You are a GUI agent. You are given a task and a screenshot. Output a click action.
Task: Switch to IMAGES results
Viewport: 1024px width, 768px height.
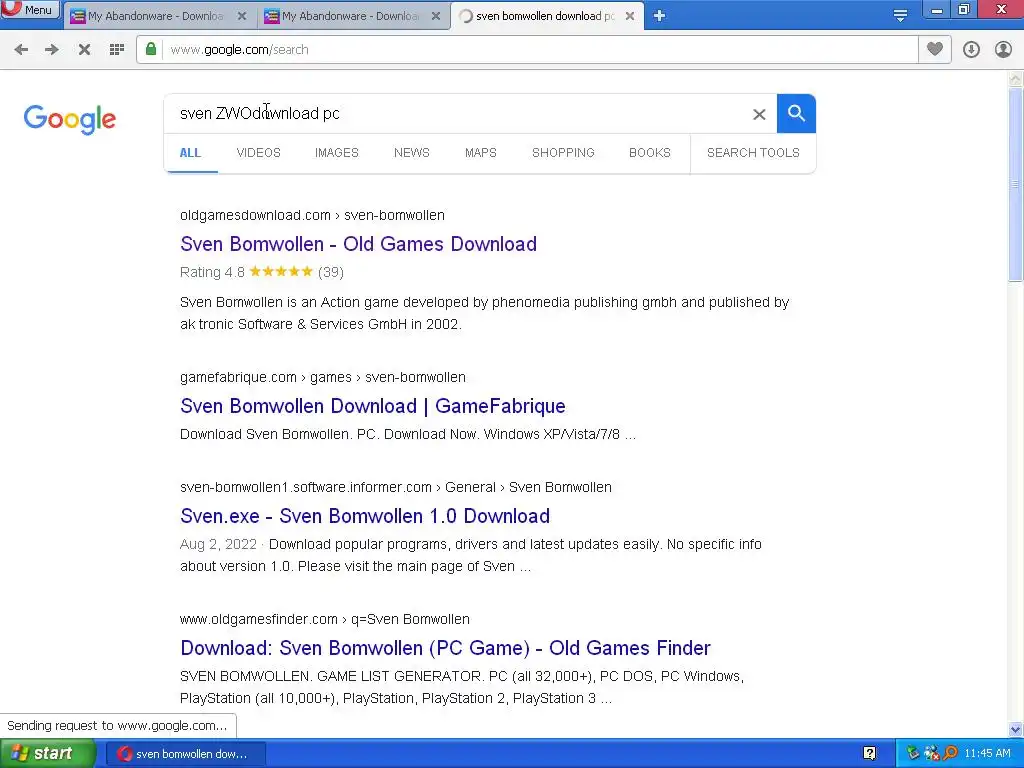pos(337,153)
